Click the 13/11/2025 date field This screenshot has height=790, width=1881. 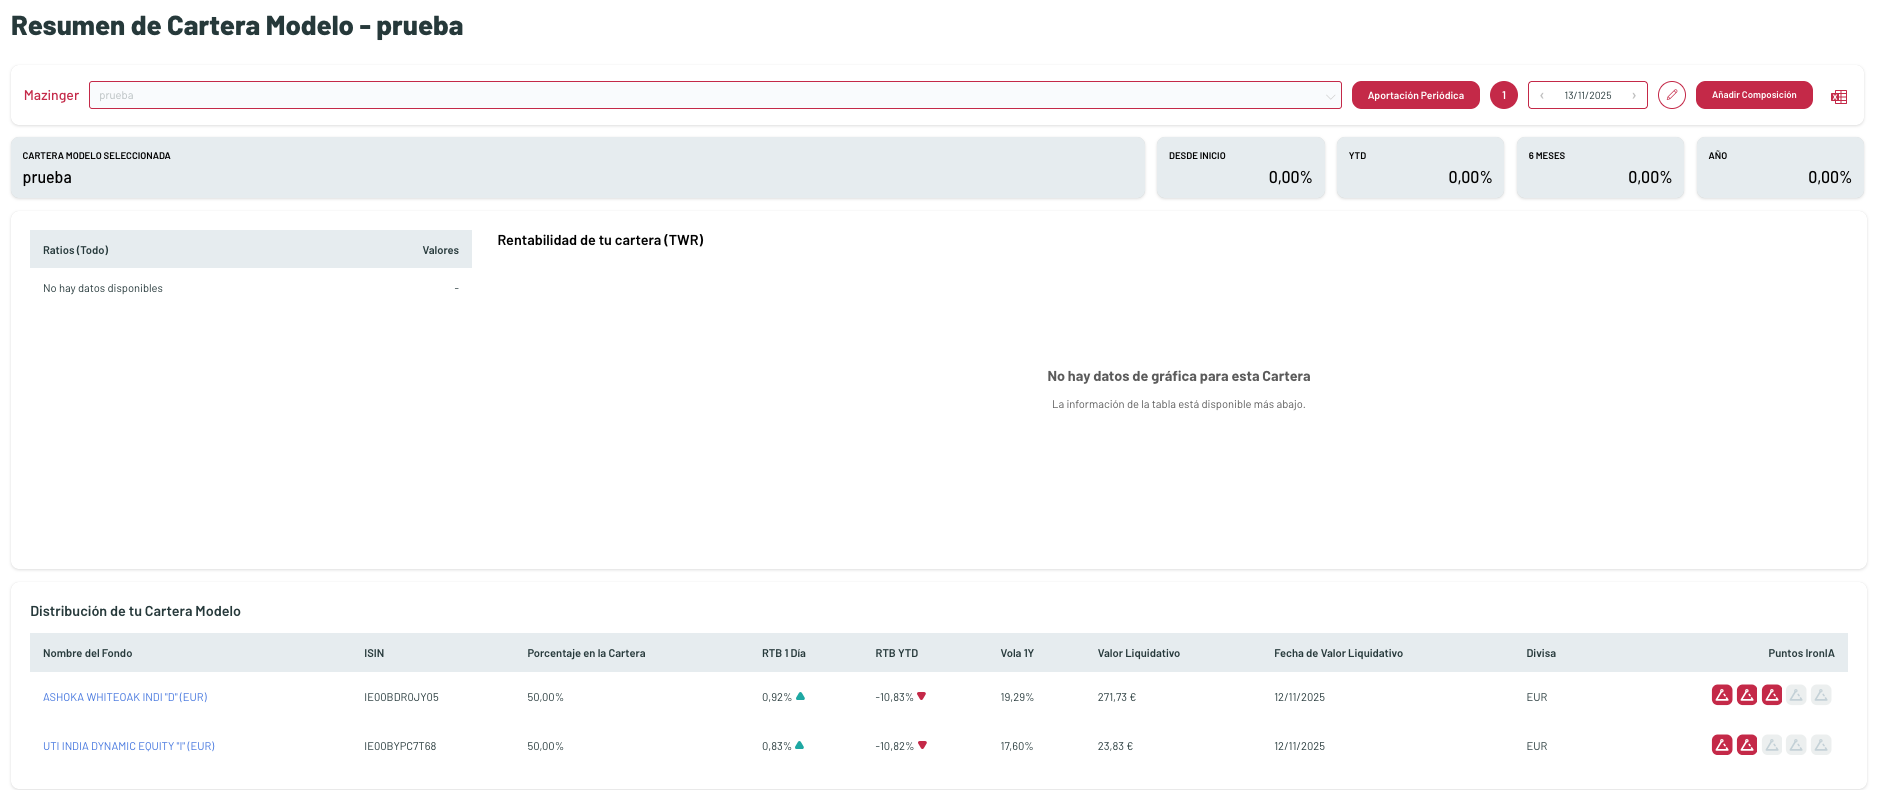1587,96
